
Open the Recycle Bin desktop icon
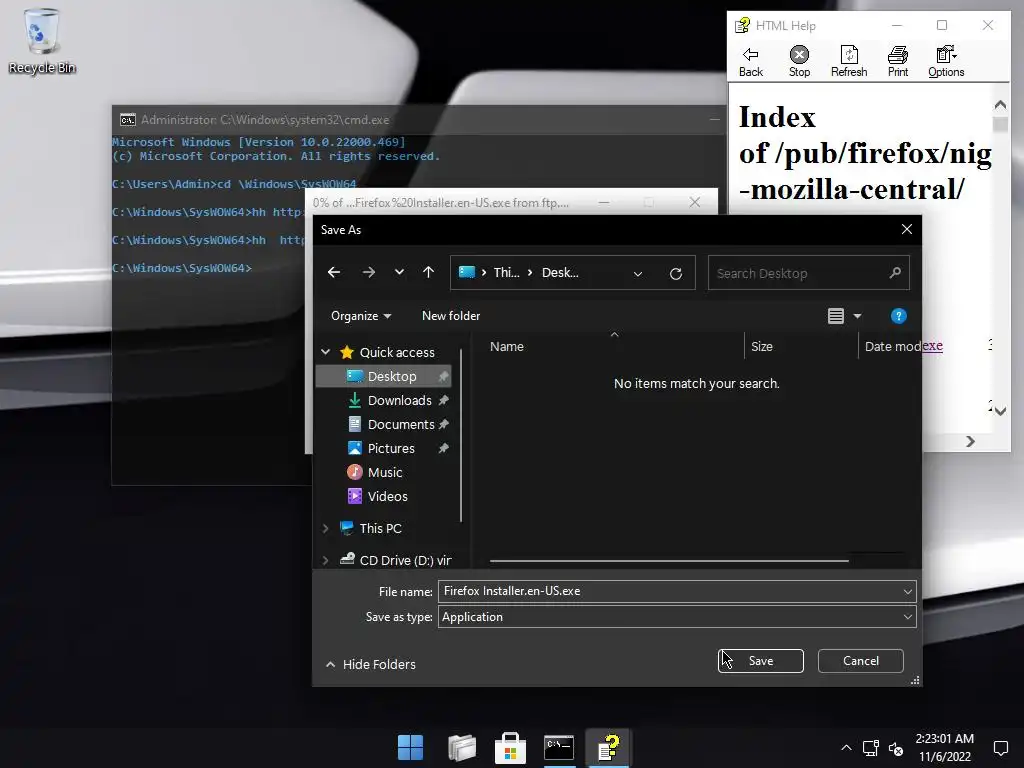tap(42, 40)
